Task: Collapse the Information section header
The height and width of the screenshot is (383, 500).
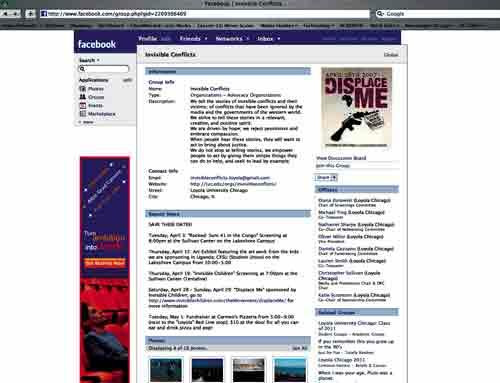Action: [228, 71]
